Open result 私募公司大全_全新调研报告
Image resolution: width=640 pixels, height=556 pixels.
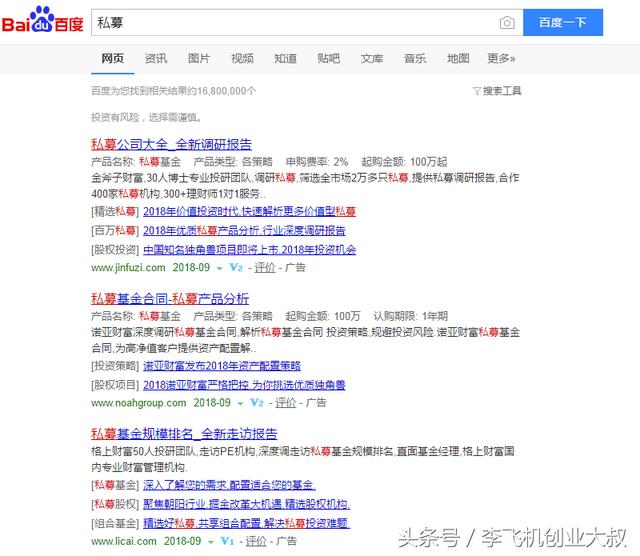click(x=171, y=144)
